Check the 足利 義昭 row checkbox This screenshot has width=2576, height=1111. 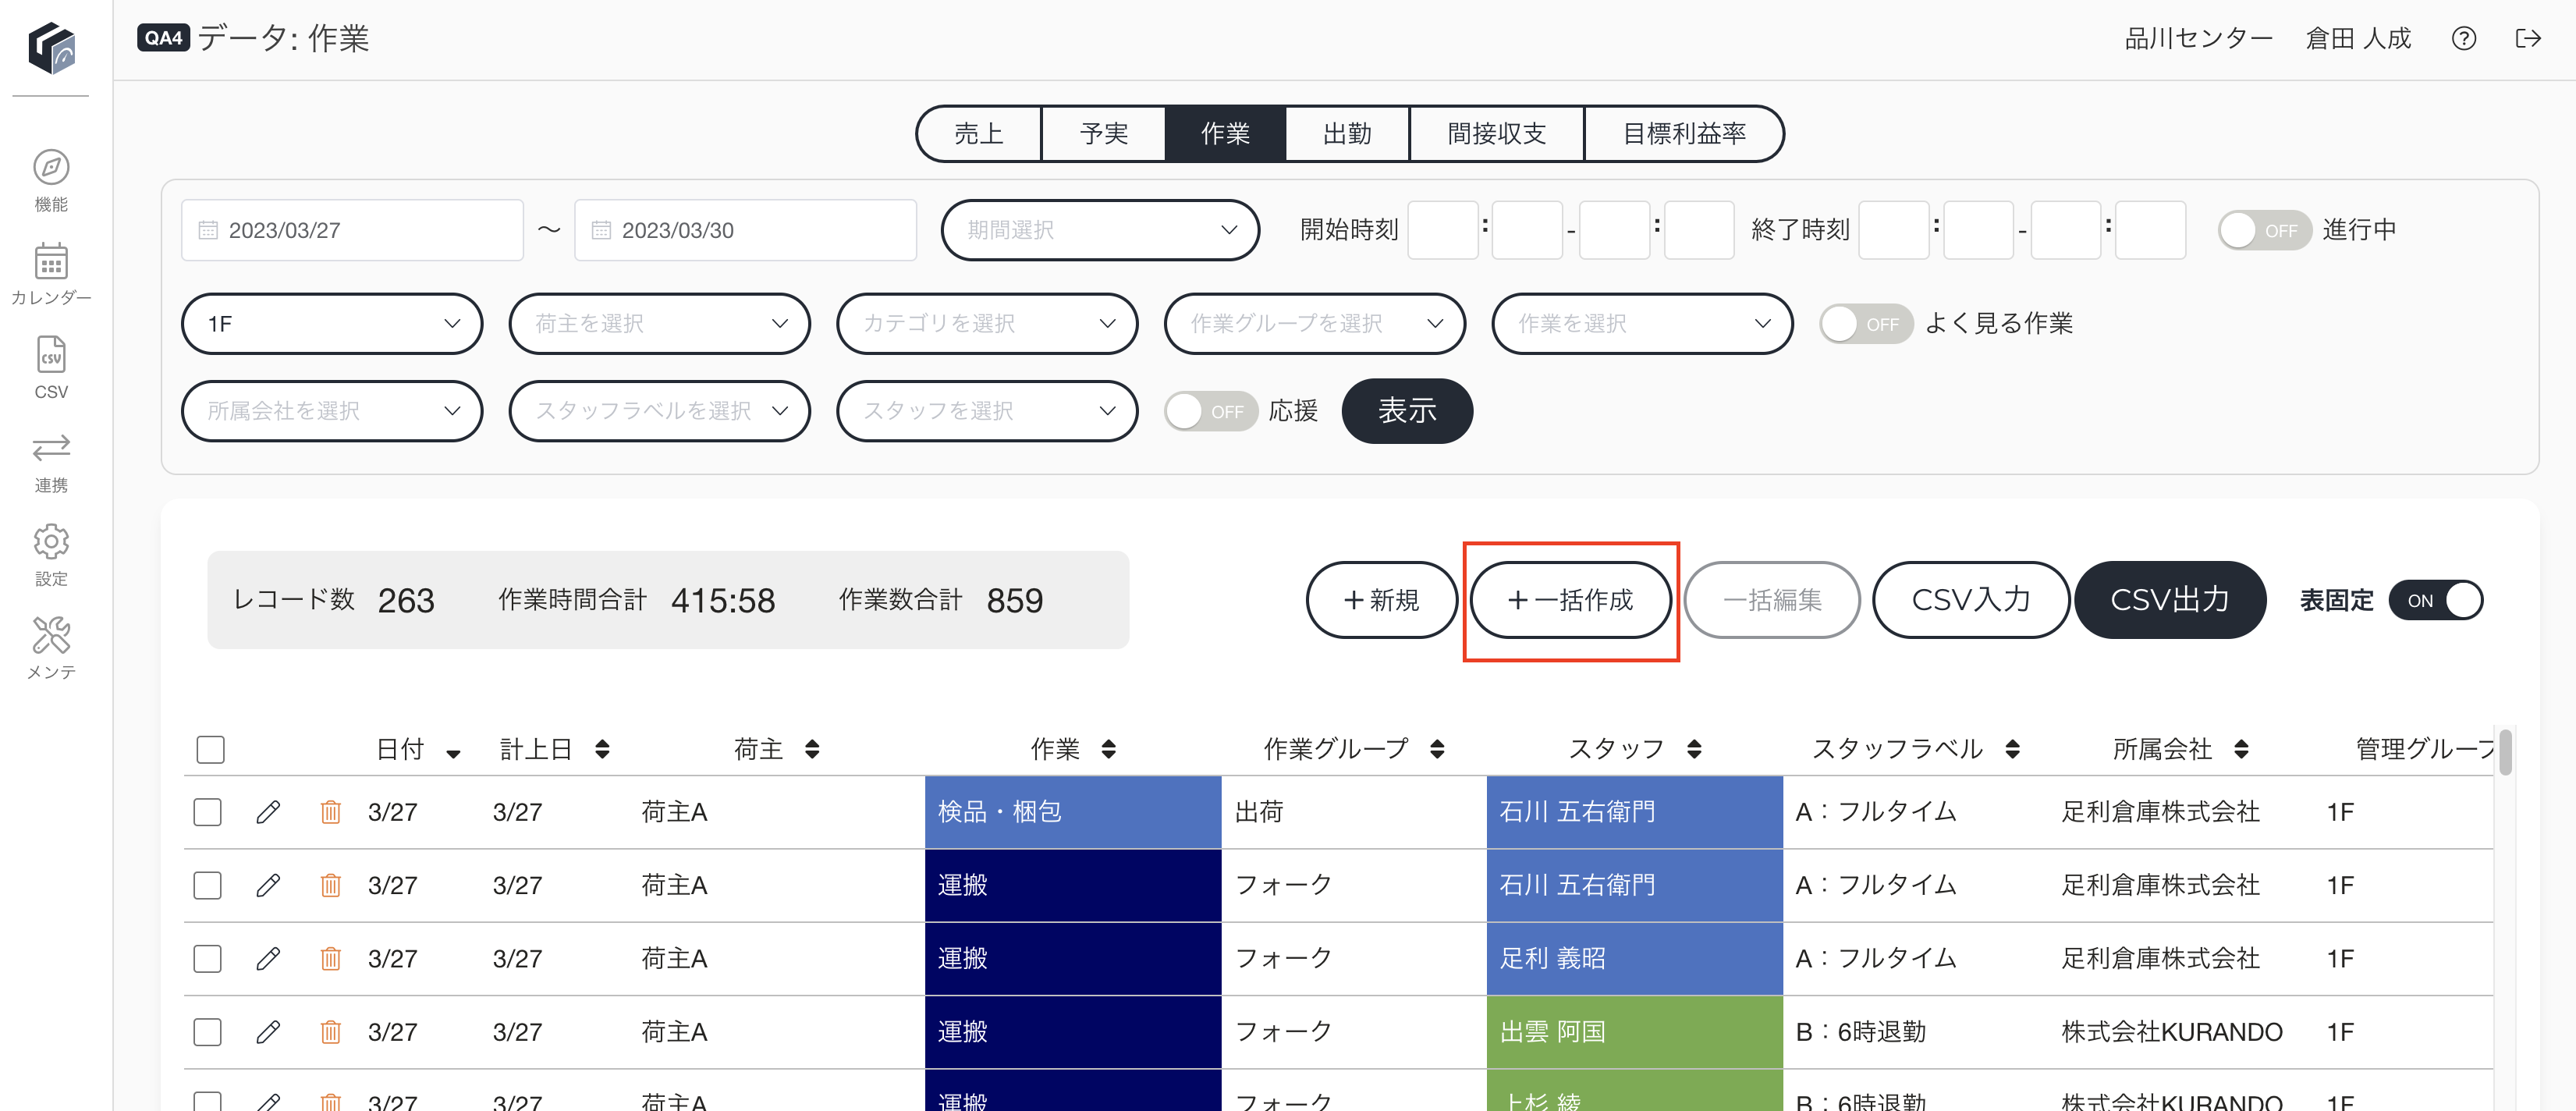pyautogui.click(x=207, y=959)
